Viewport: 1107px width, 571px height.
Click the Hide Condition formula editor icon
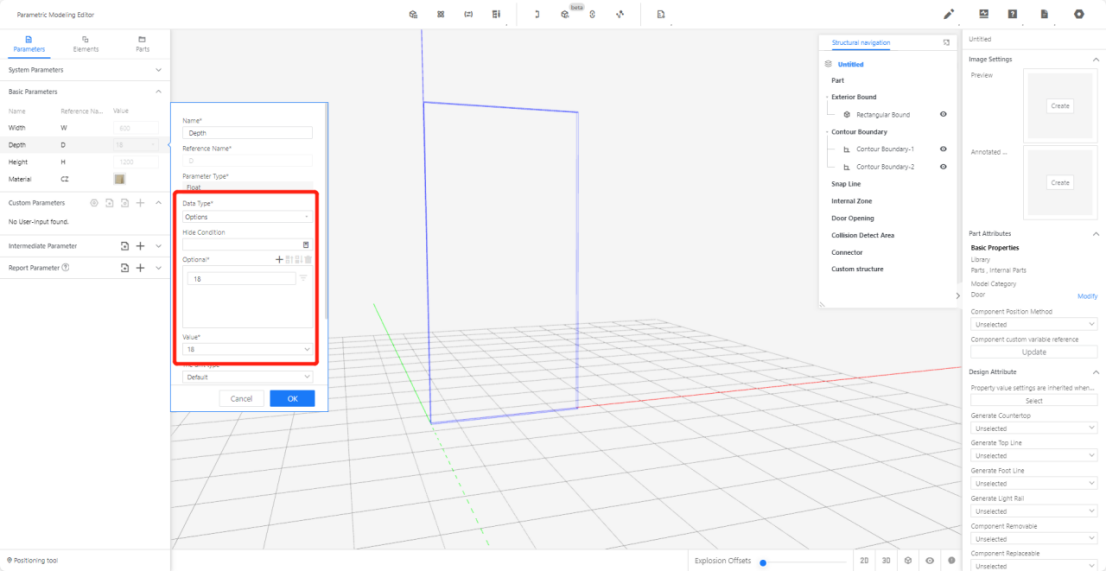click(x=306, y=245)
